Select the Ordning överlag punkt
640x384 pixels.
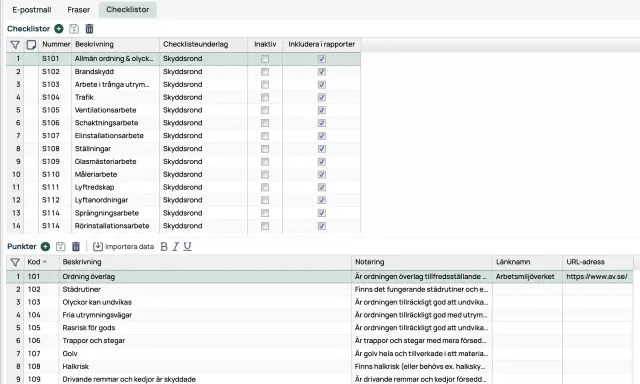point(320,277)
